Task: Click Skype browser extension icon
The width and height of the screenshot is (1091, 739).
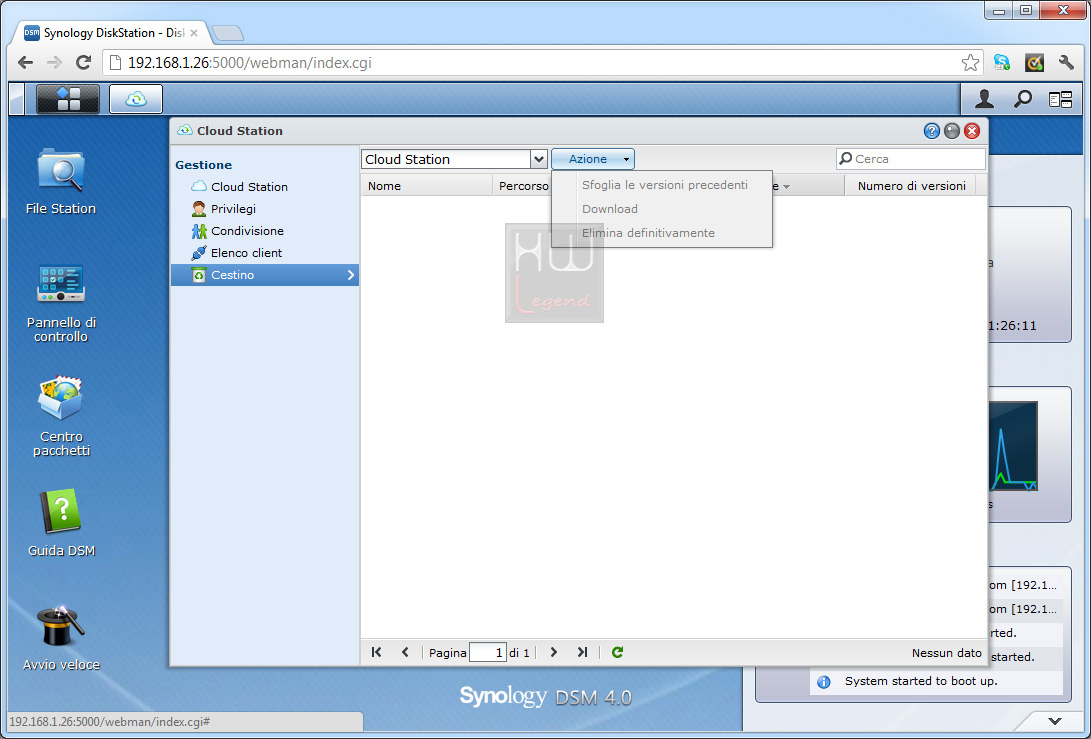Action: (x=1002, y=63)
